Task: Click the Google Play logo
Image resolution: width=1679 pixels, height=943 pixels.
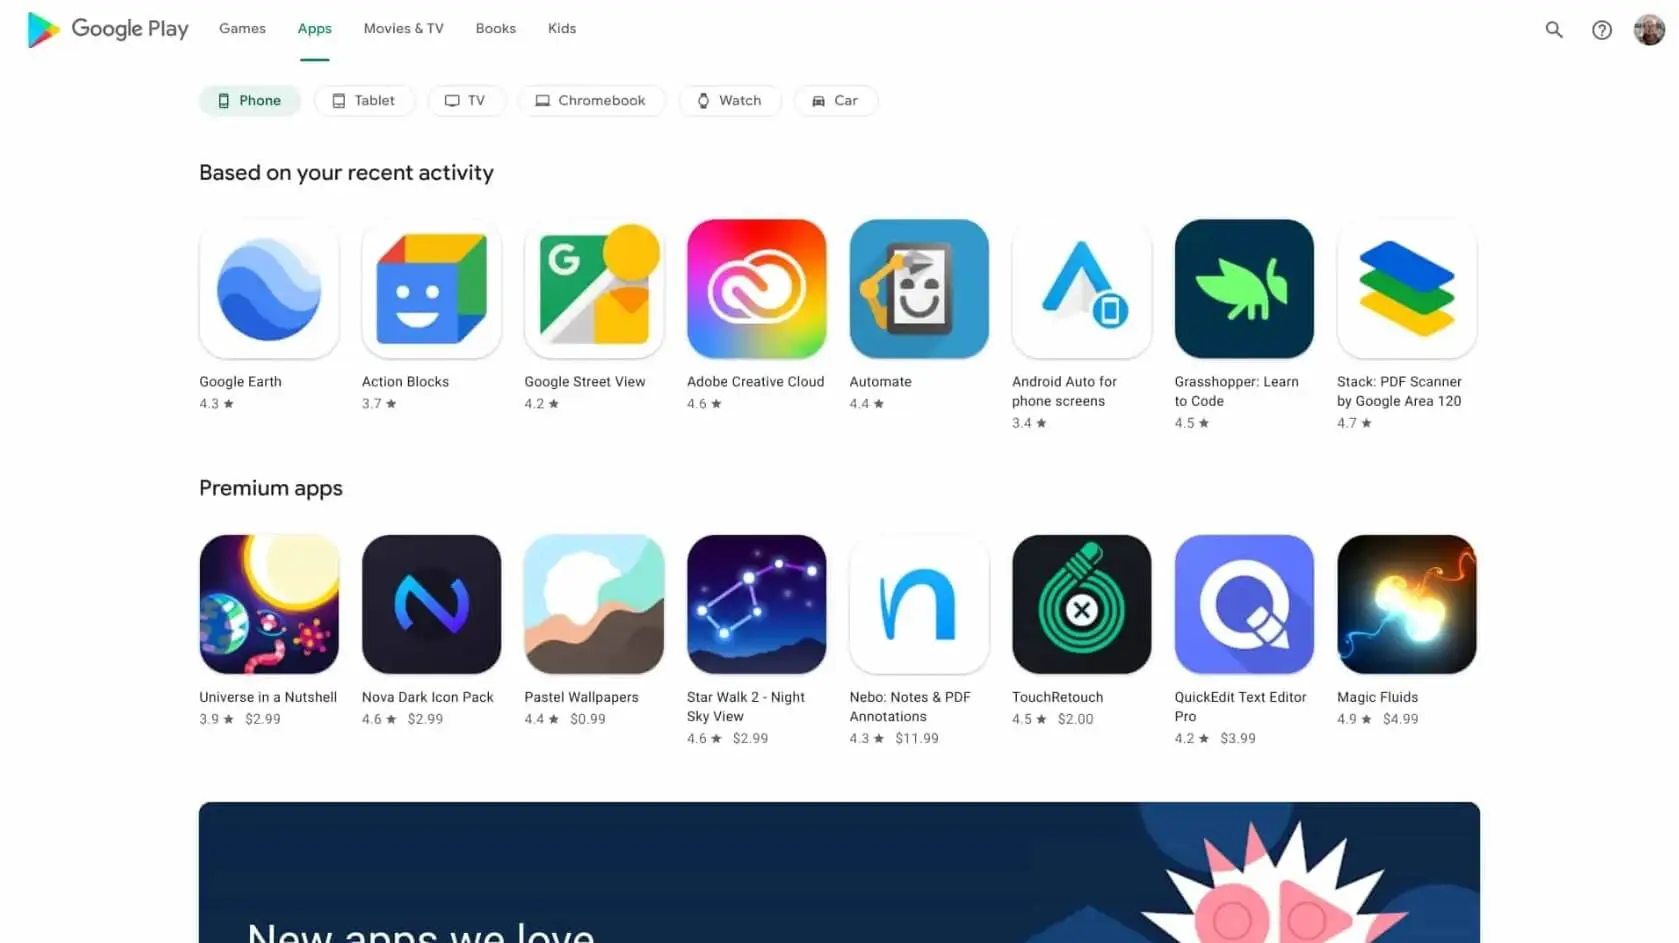Action: 107,29
